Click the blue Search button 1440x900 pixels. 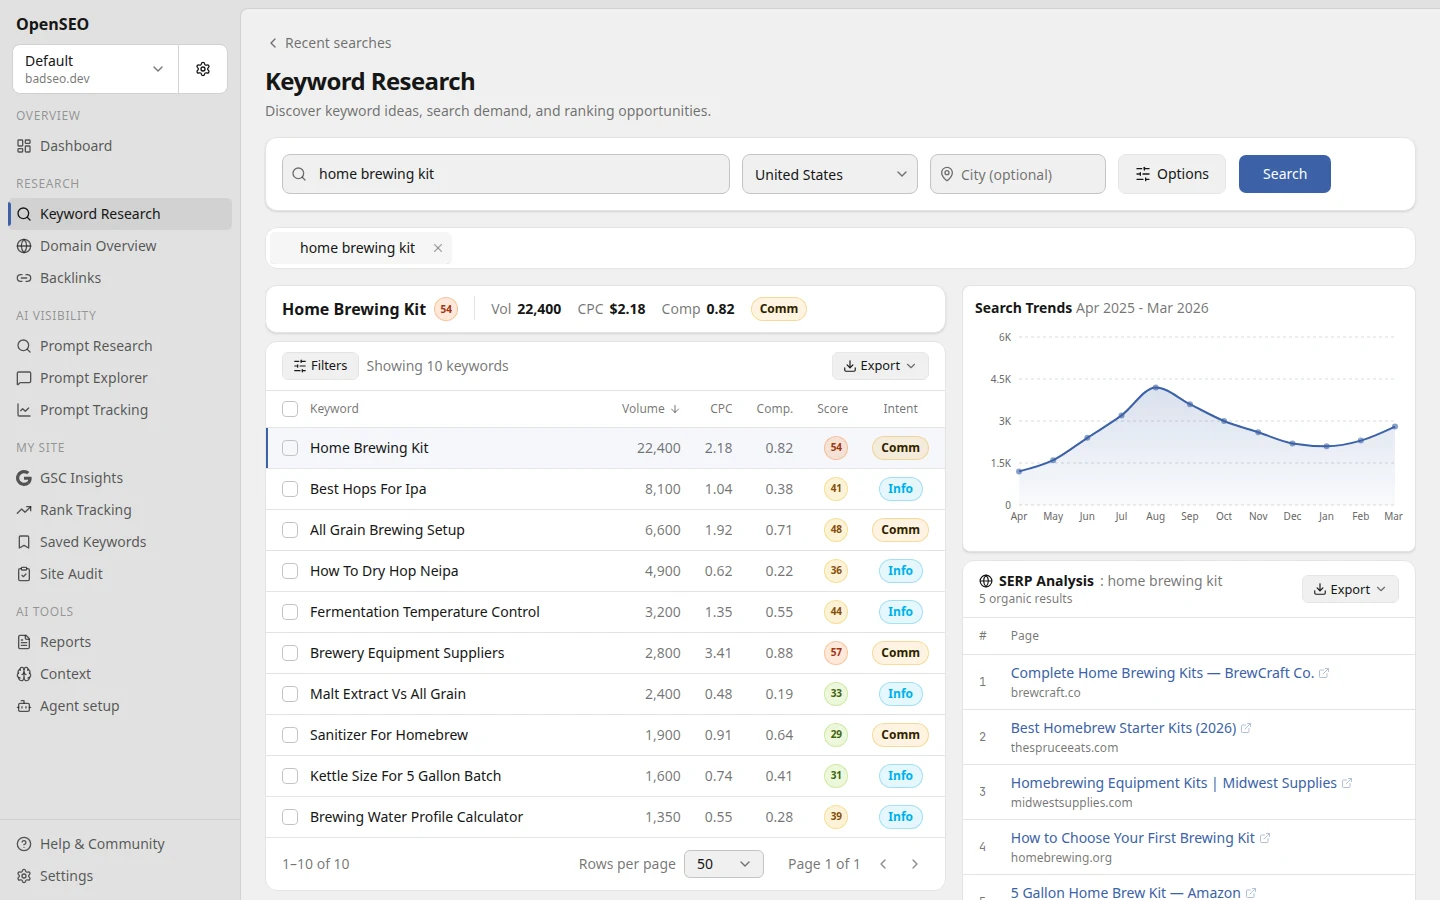1285,174
